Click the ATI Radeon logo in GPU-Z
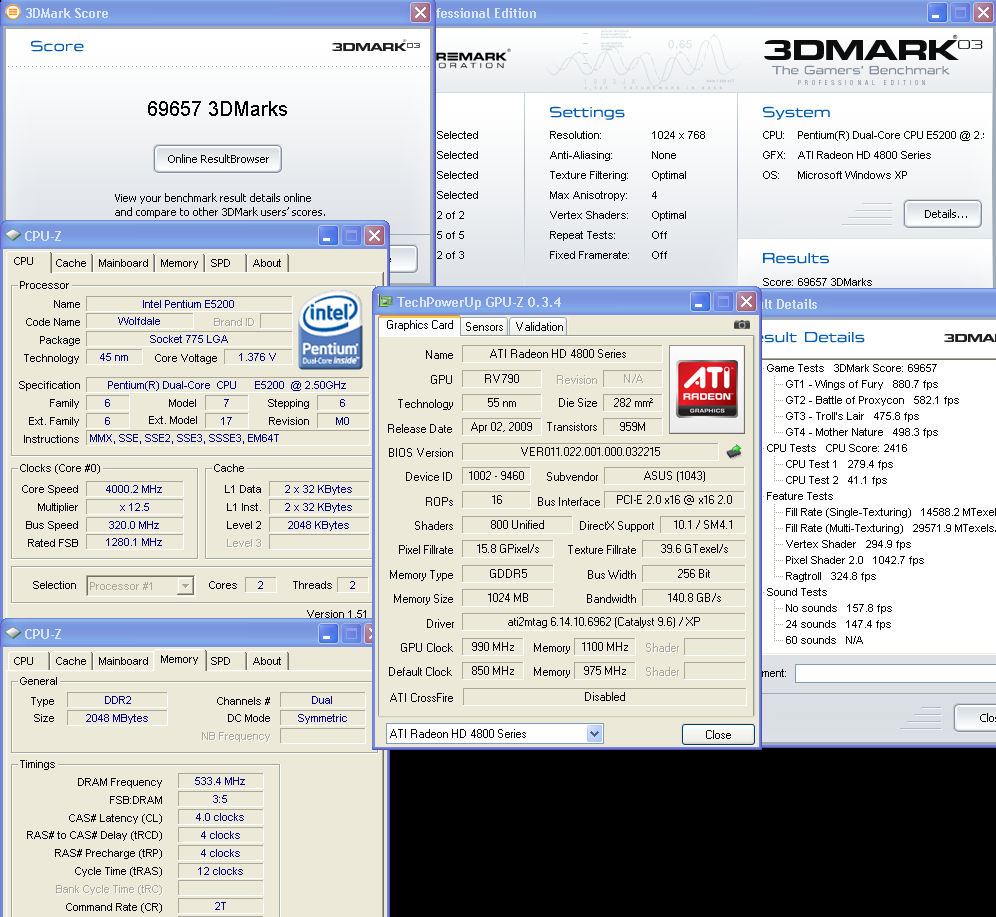Image resolution: width=996 pixels, height=917 pixels. pos(707,389)
